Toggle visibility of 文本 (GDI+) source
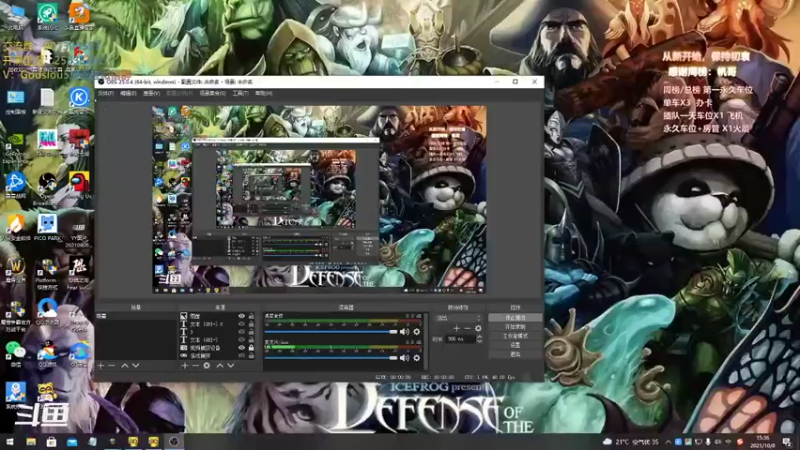 click(241, 340)
